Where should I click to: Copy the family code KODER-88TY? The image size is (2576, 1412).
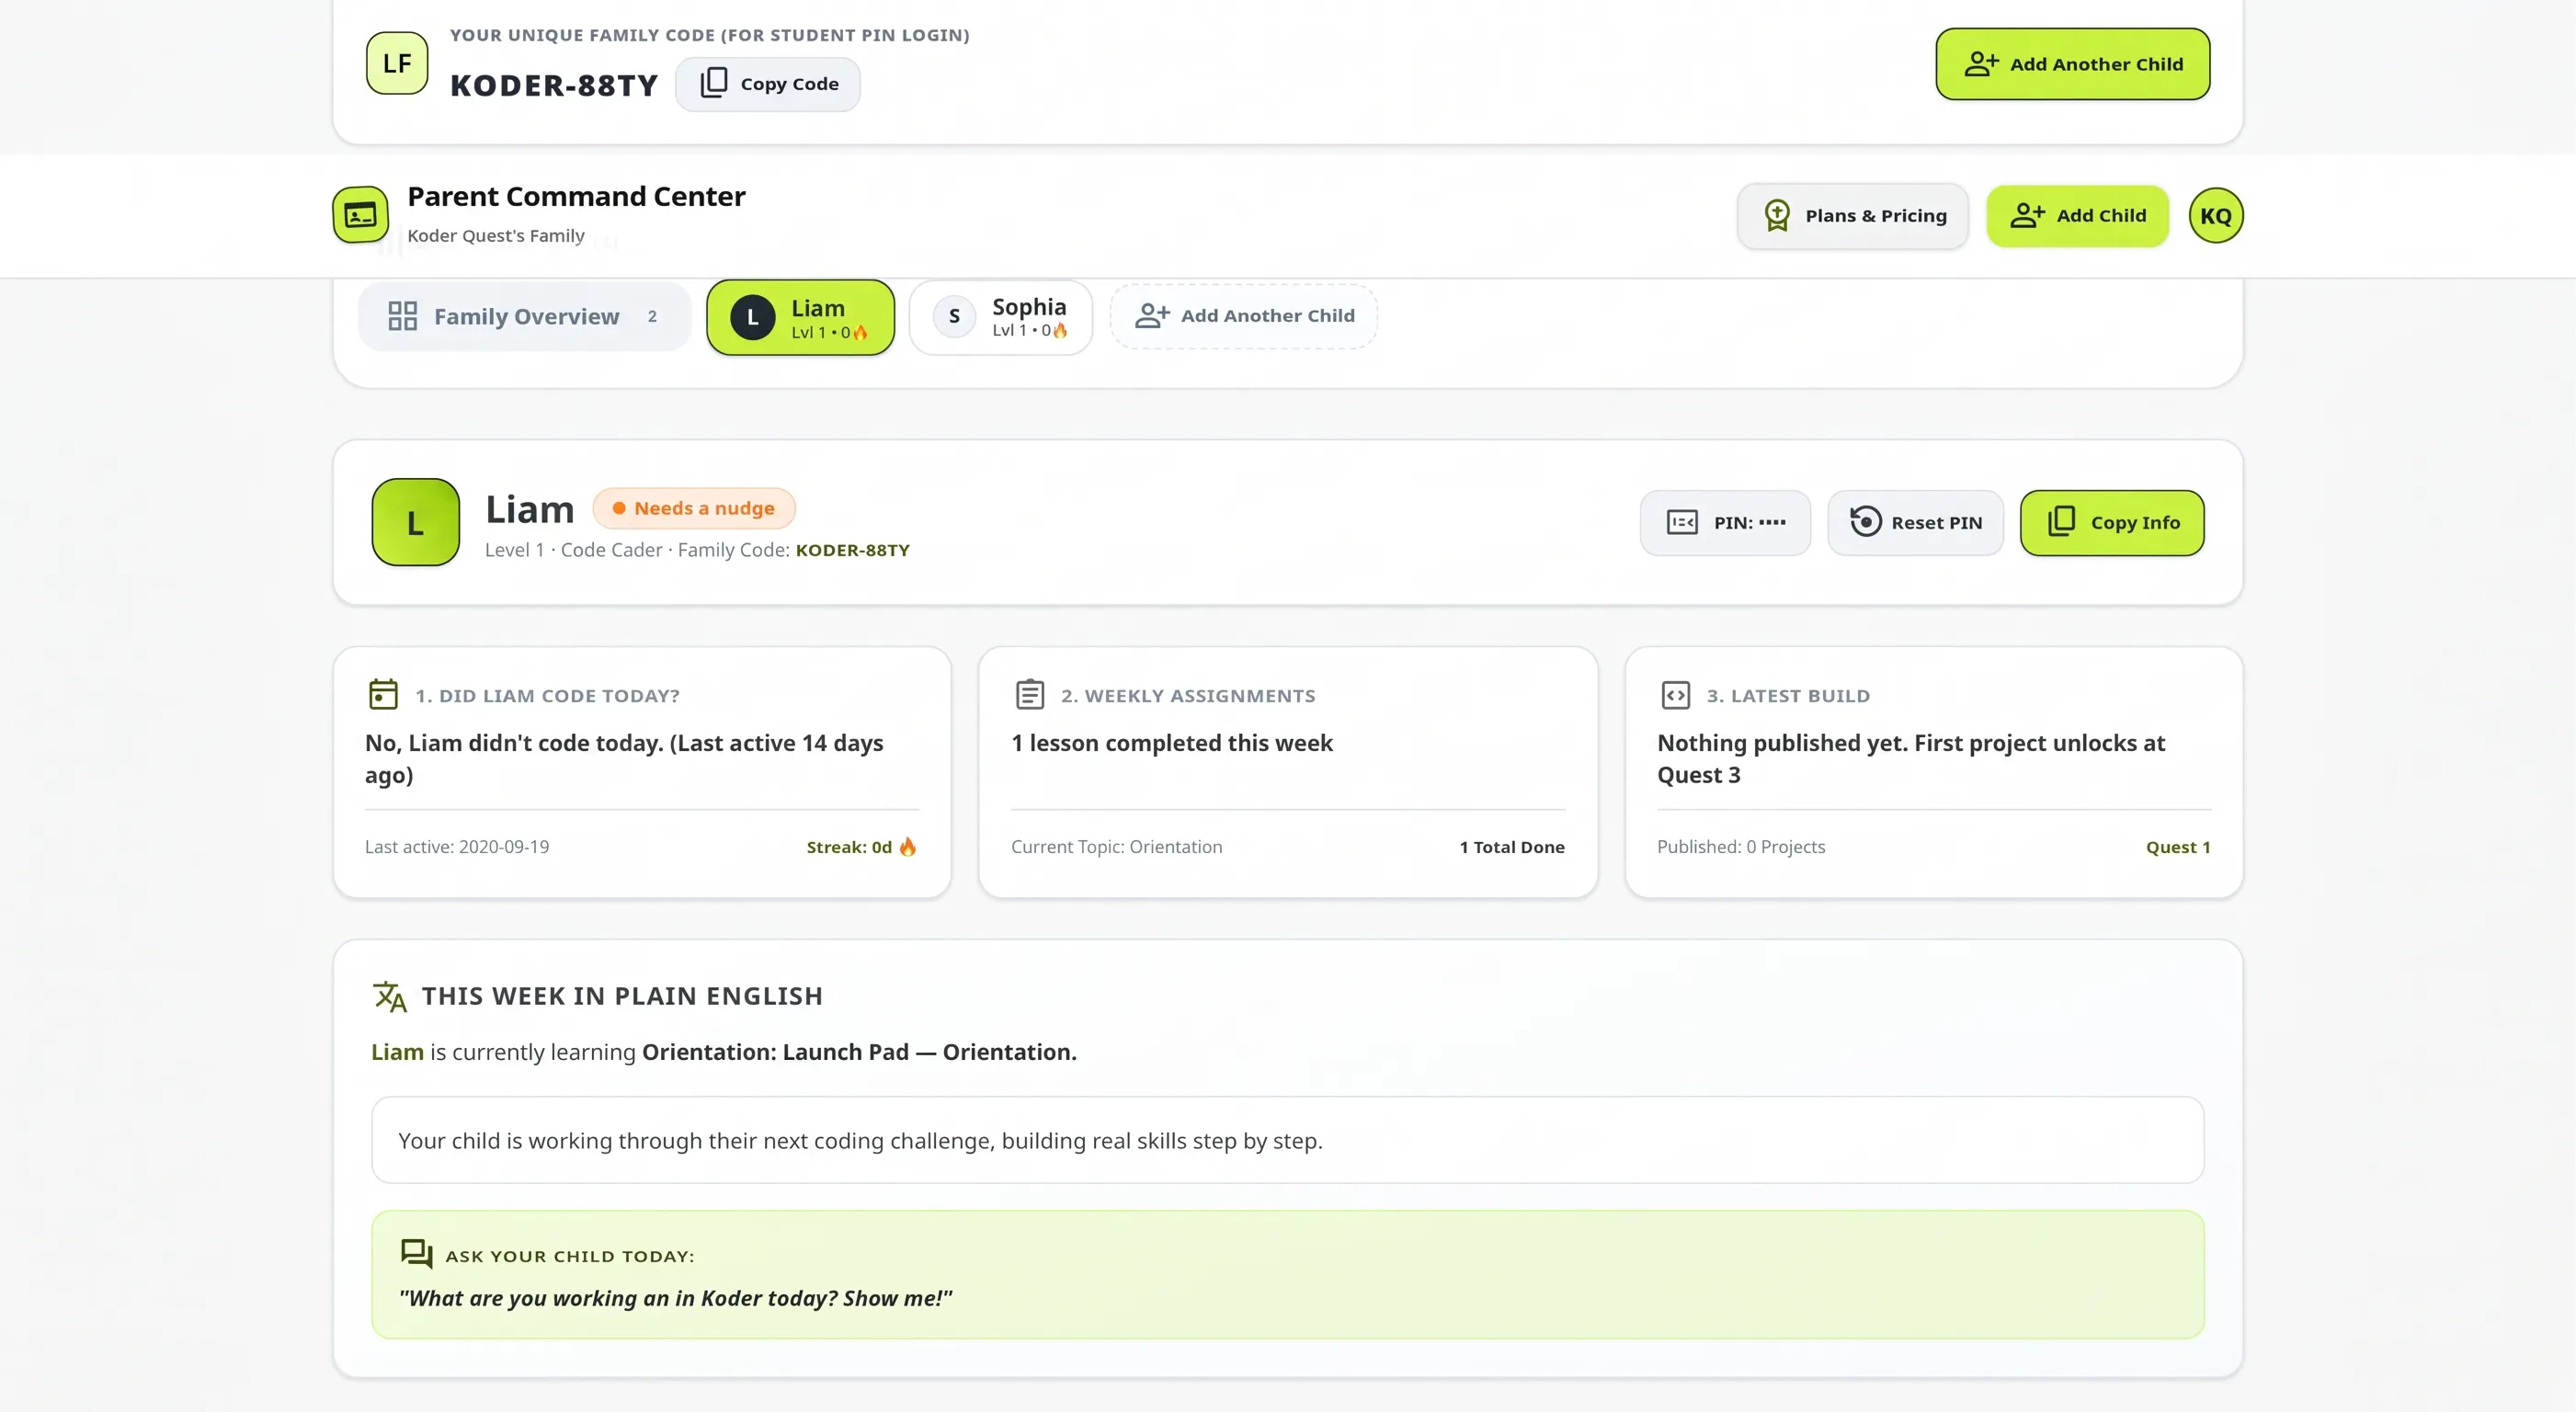click(767, 84)
